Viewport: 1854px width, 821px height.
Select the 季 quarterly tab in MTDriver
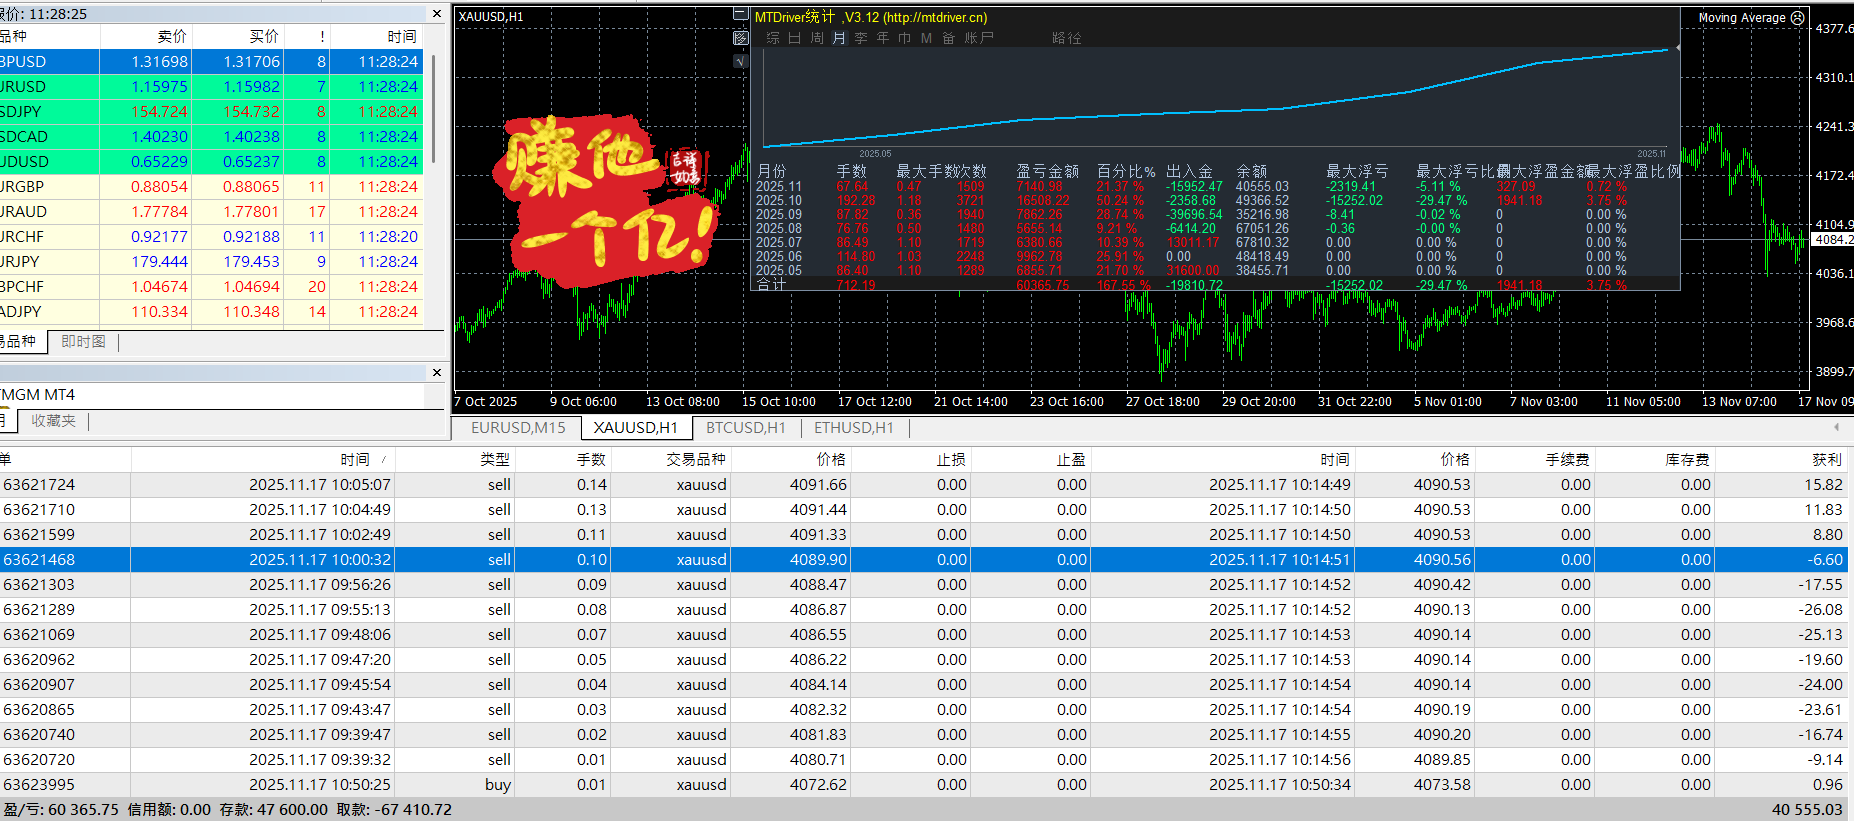click(861, 38)
